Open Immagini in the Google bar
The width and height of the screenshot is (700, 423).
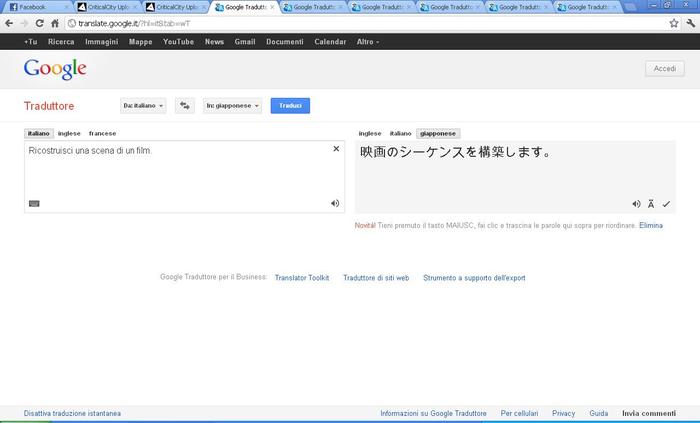pyautogui.click(x=101, y=41)
